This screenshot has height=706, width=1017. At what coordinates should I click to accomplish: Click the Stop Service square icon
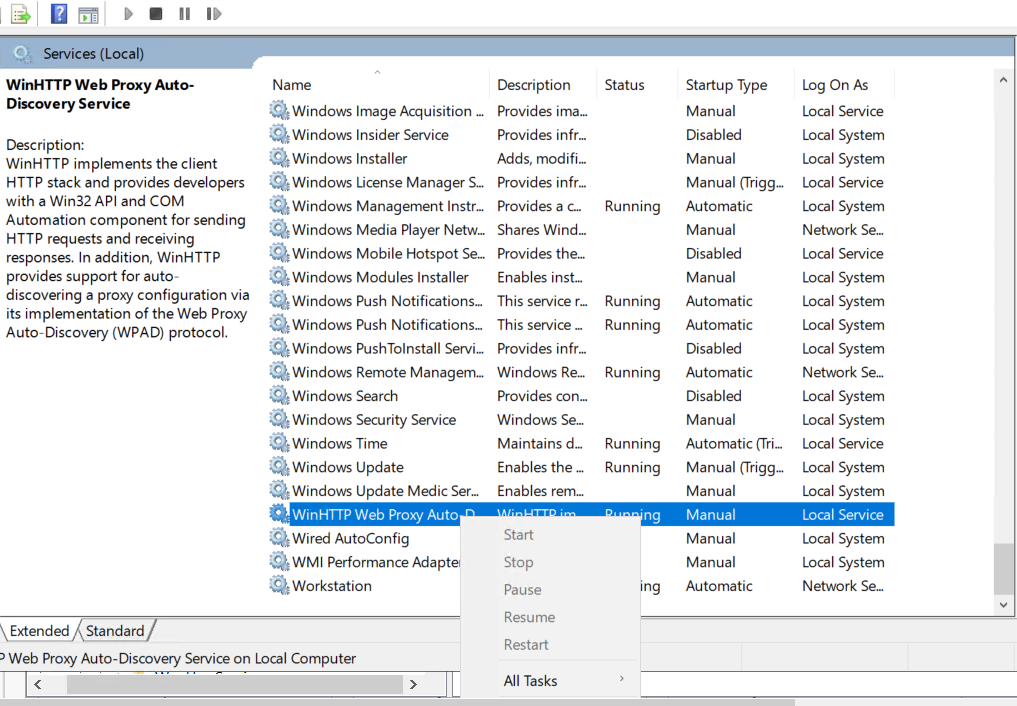156,14
